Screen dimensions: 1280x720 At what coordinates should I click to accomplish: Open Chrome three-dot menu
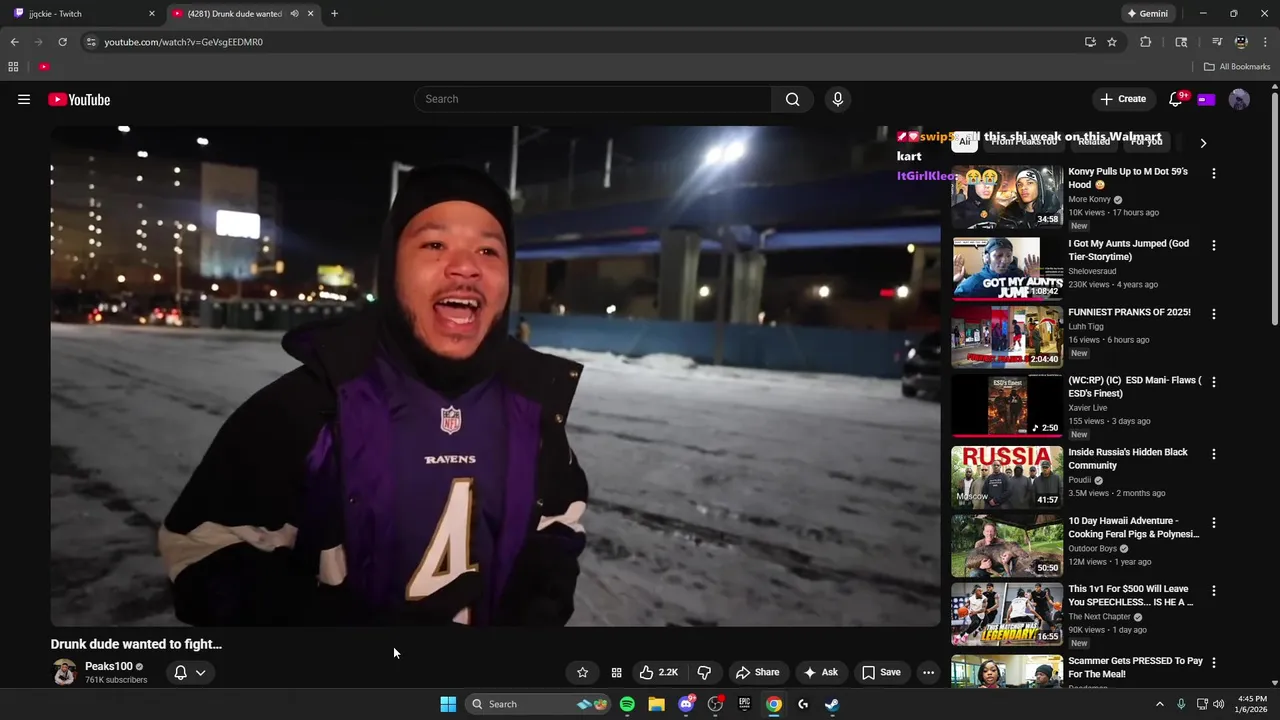coord(1265,42)
